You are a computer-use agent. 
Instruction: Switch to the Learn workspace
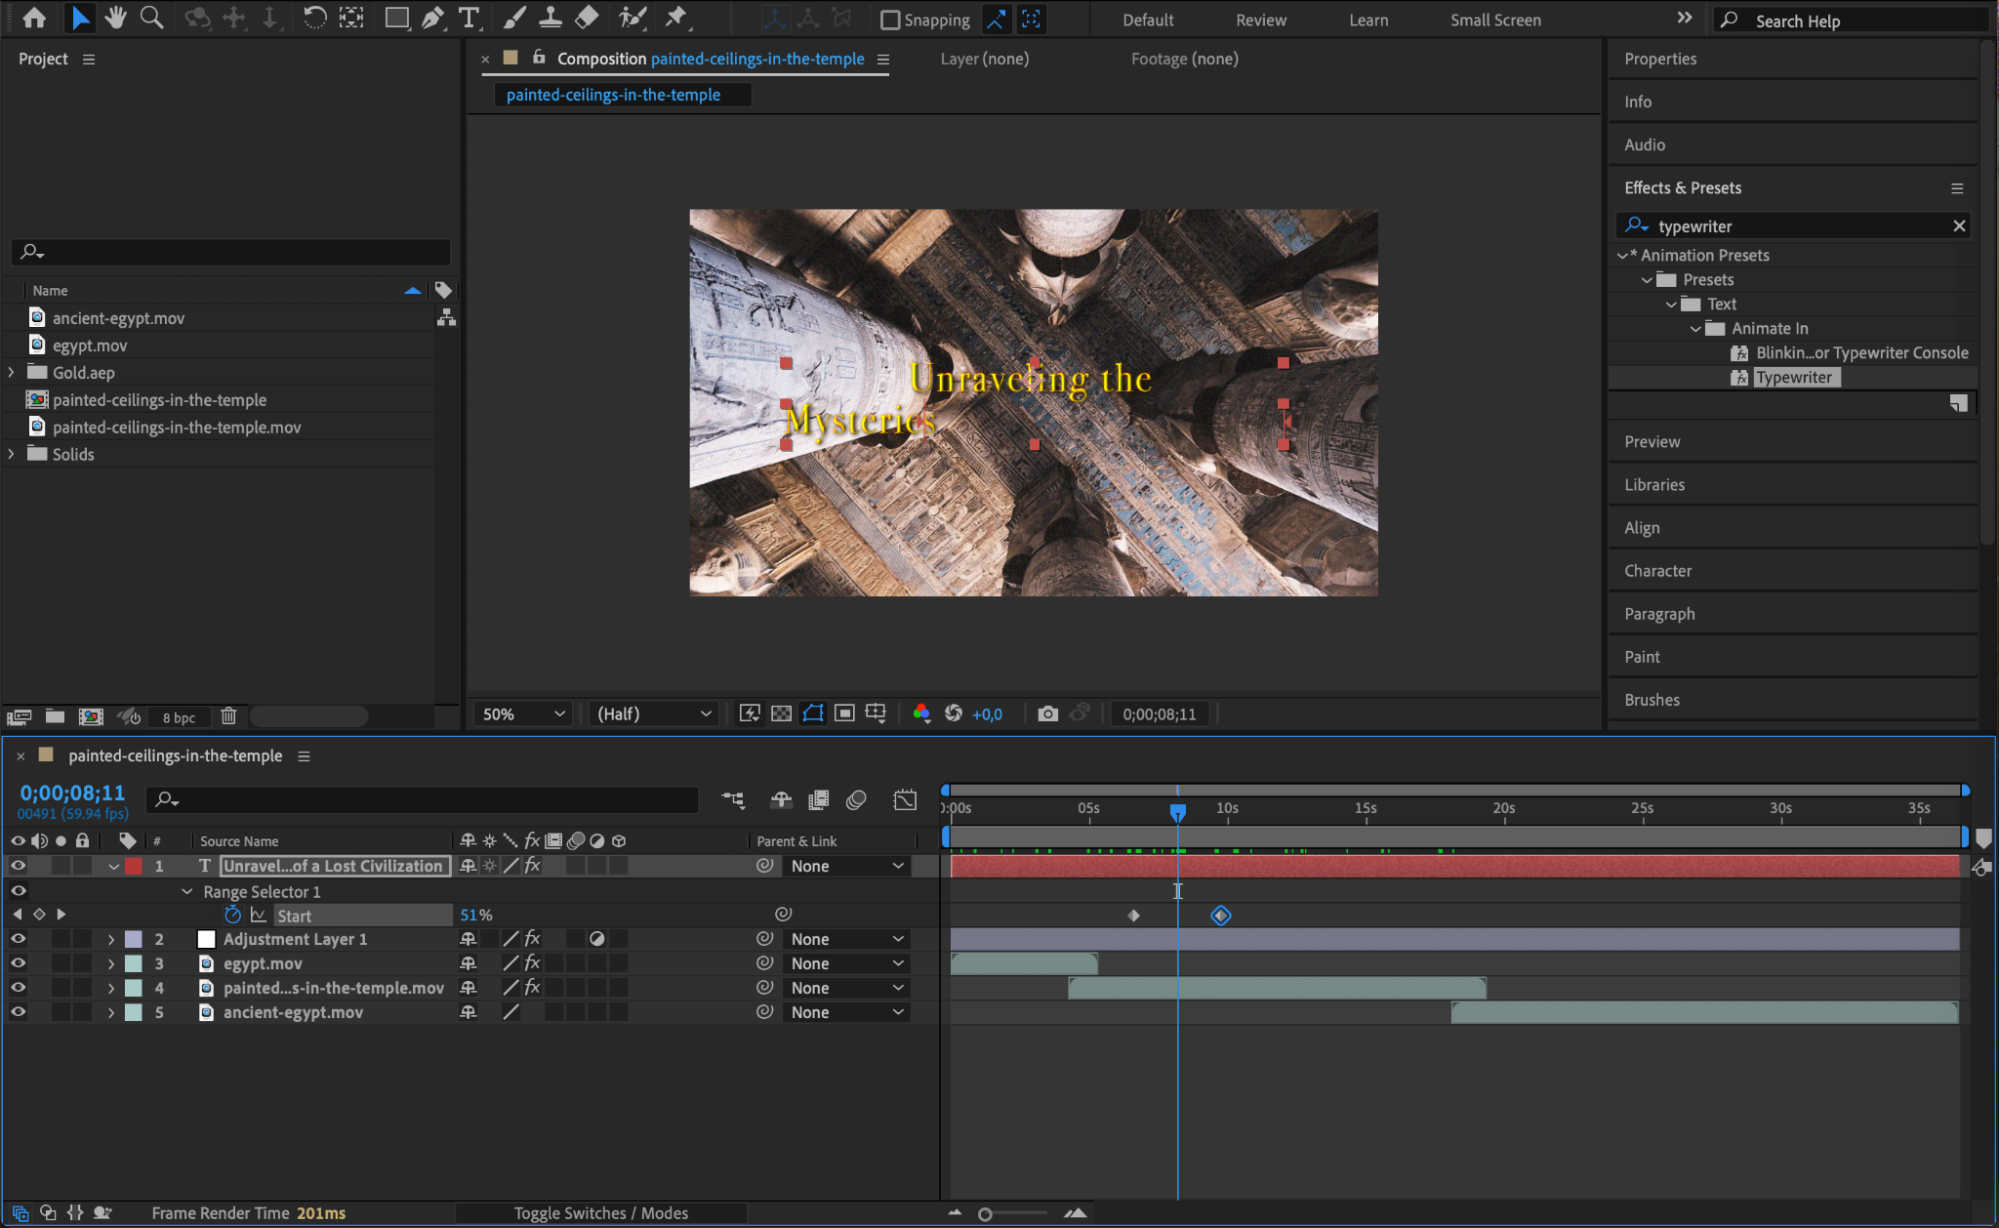click(1367, 20)
